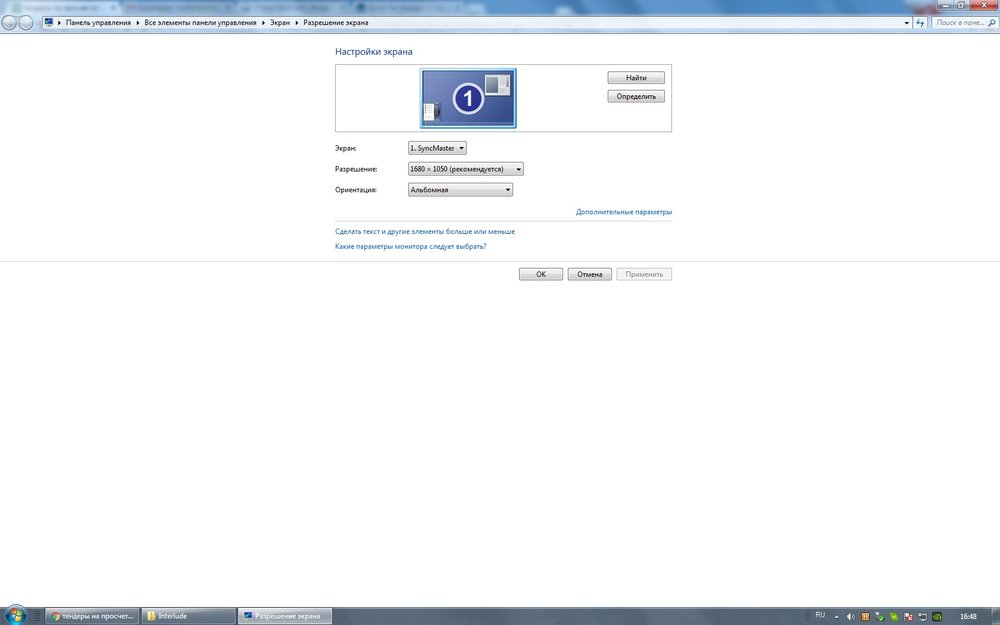Click the Control Panel search field
The height and width of the screenshot is (625, 1000).
pos(960,22)
